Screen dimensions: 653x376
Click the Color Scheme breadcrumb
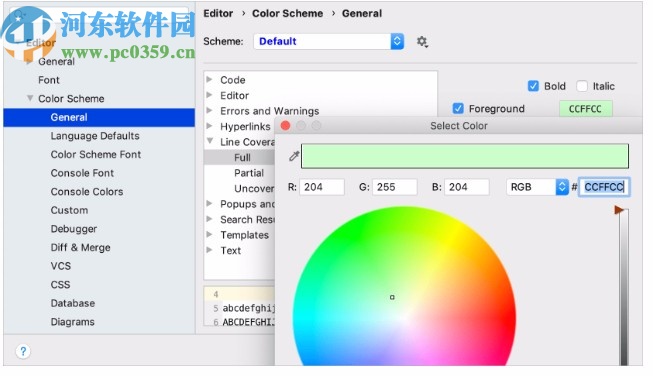287,13
